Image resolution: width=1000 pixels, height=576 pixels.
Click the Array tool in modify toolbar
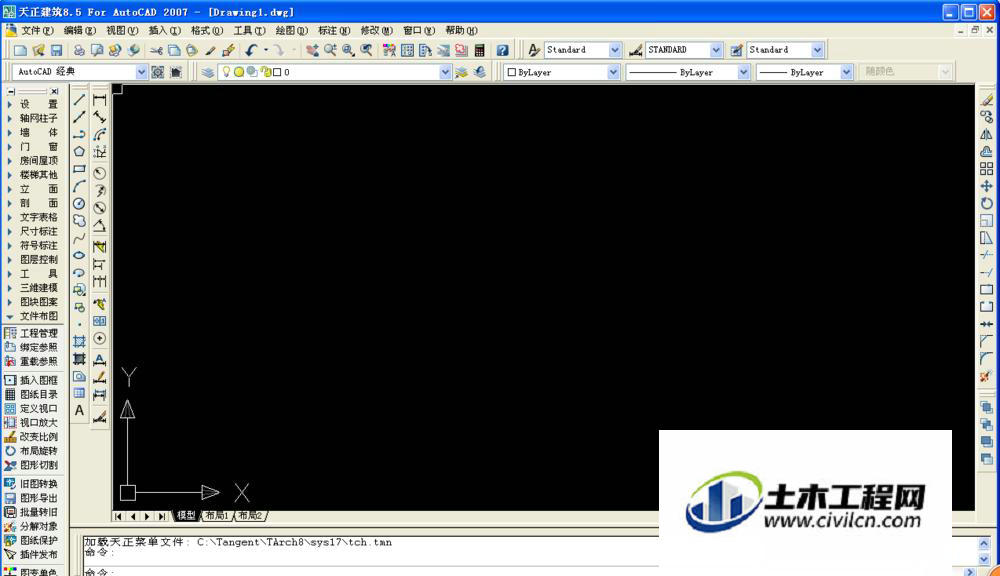986,169
